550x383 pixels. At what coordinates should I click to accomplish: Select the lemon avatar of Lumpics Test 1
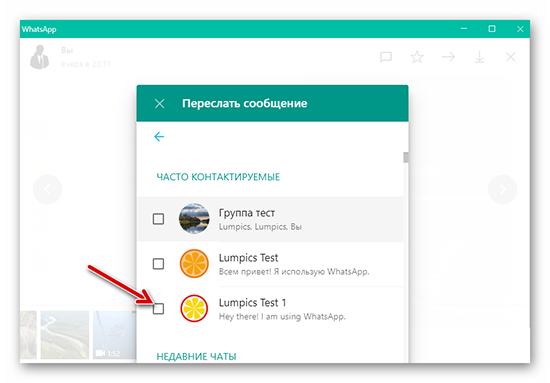tap(194, 308)
